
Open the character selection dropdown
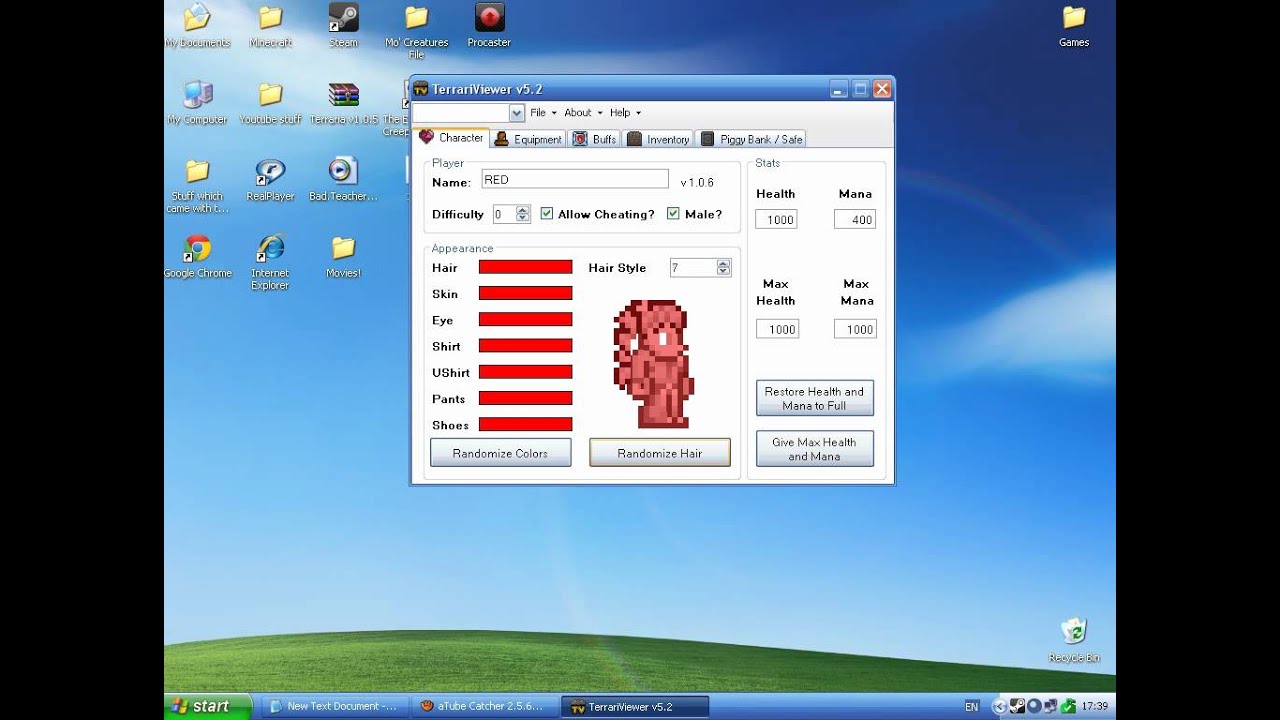pyautogui.click(x=516, y=113)
